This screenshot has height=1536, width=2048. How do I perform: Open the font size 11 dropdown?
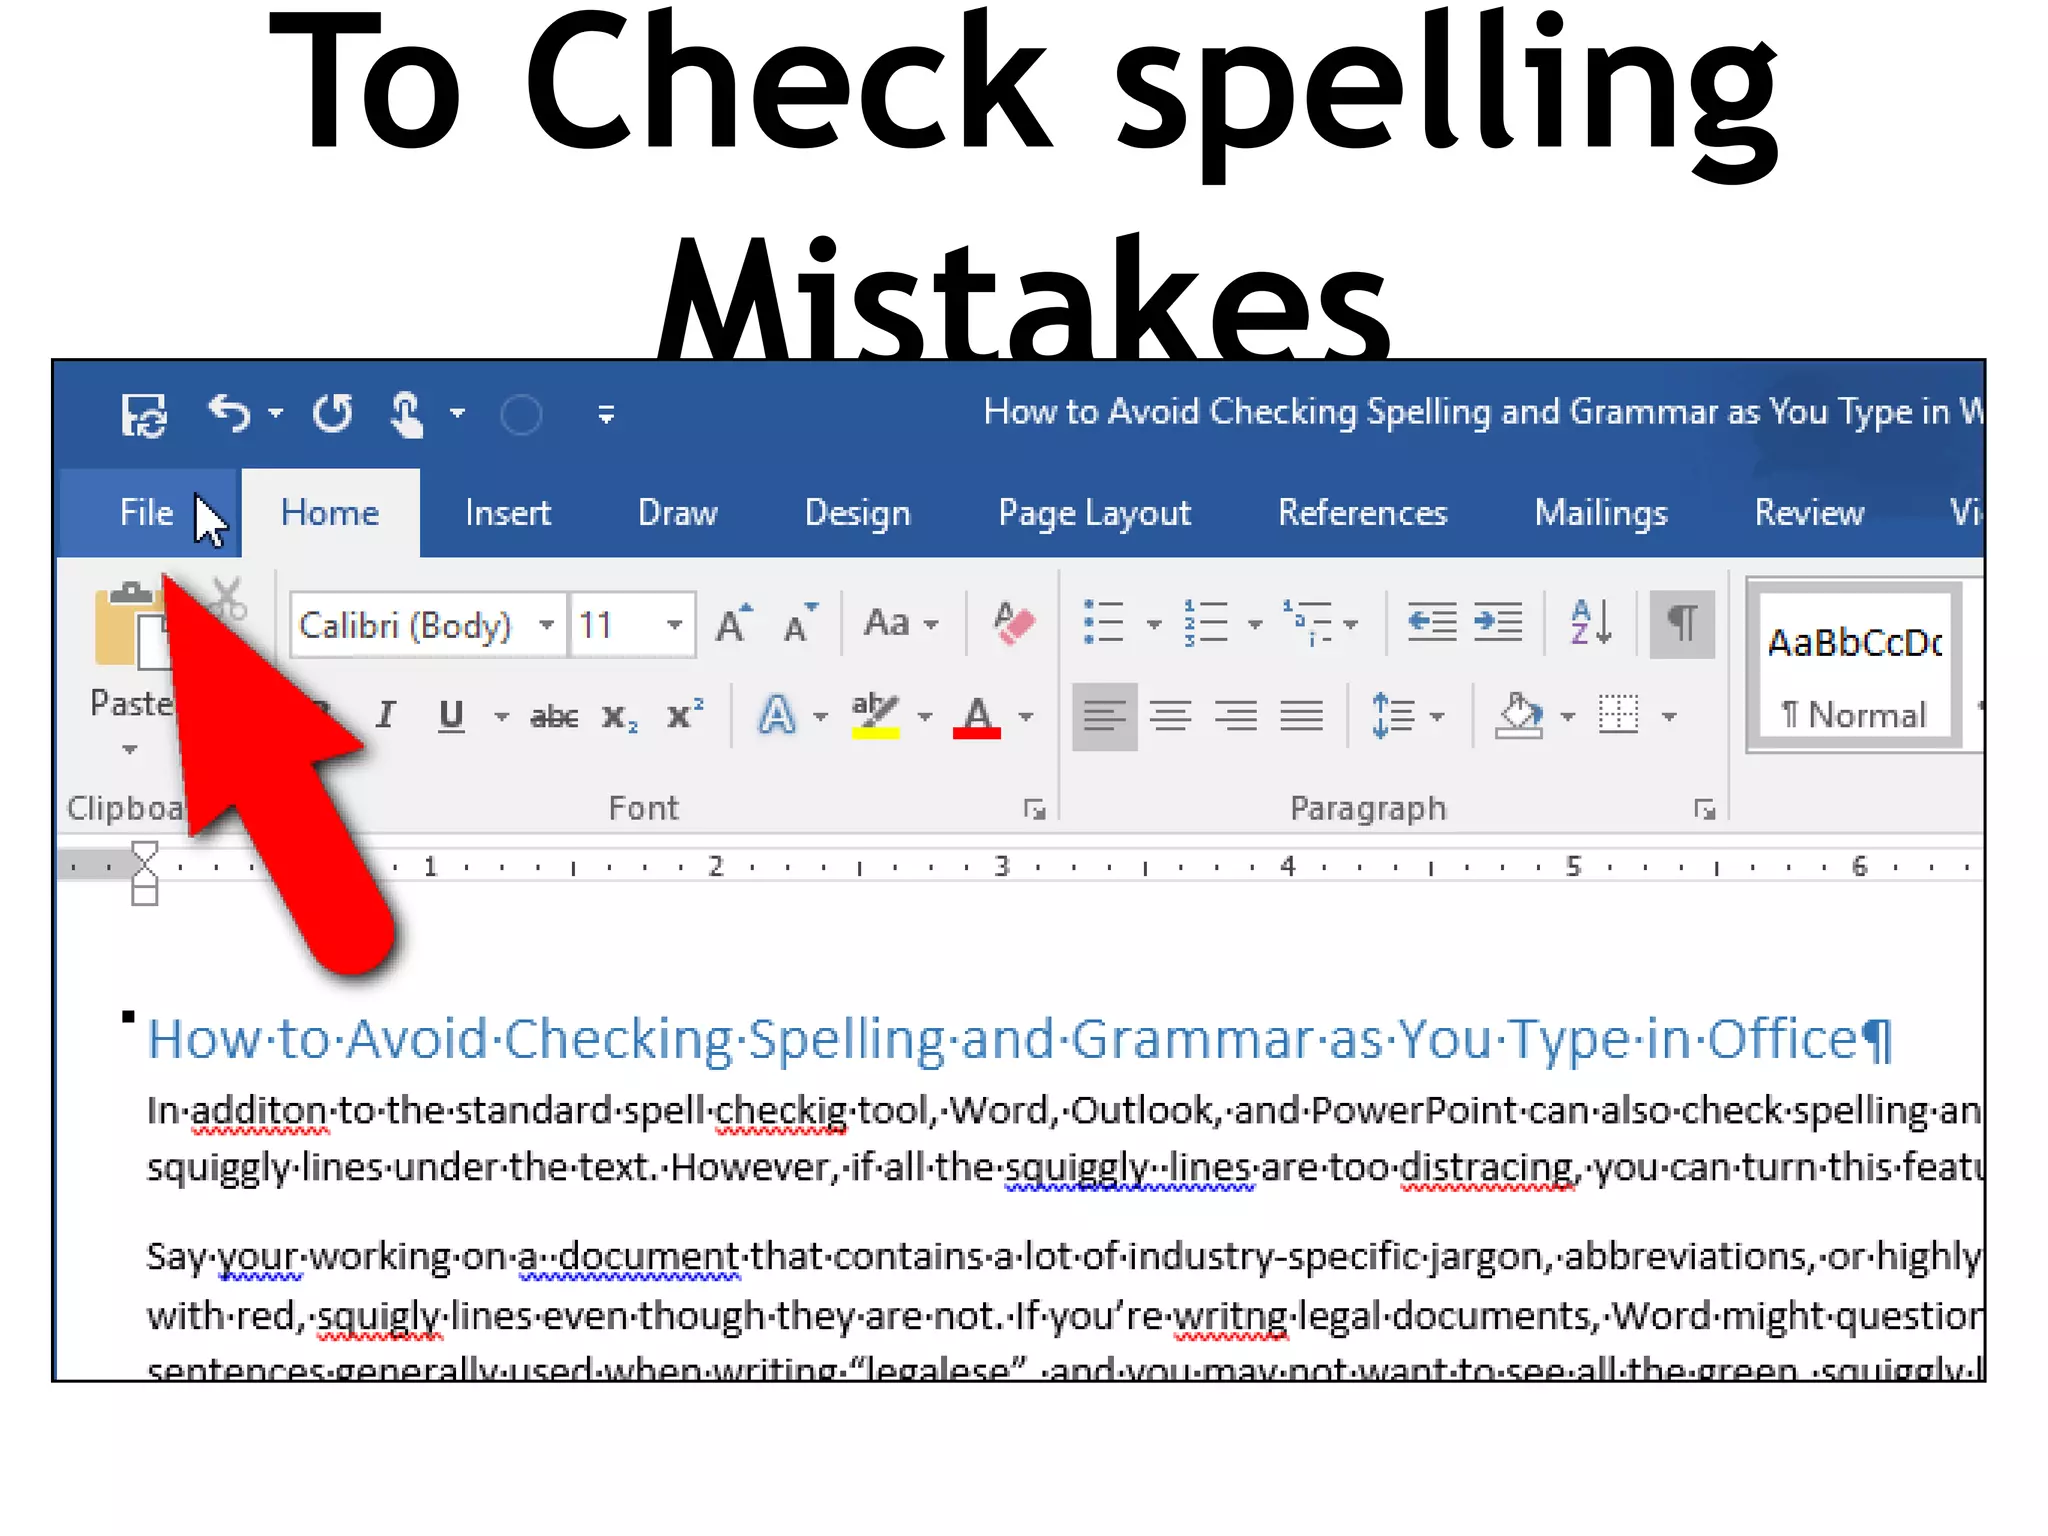coord(675,625)
